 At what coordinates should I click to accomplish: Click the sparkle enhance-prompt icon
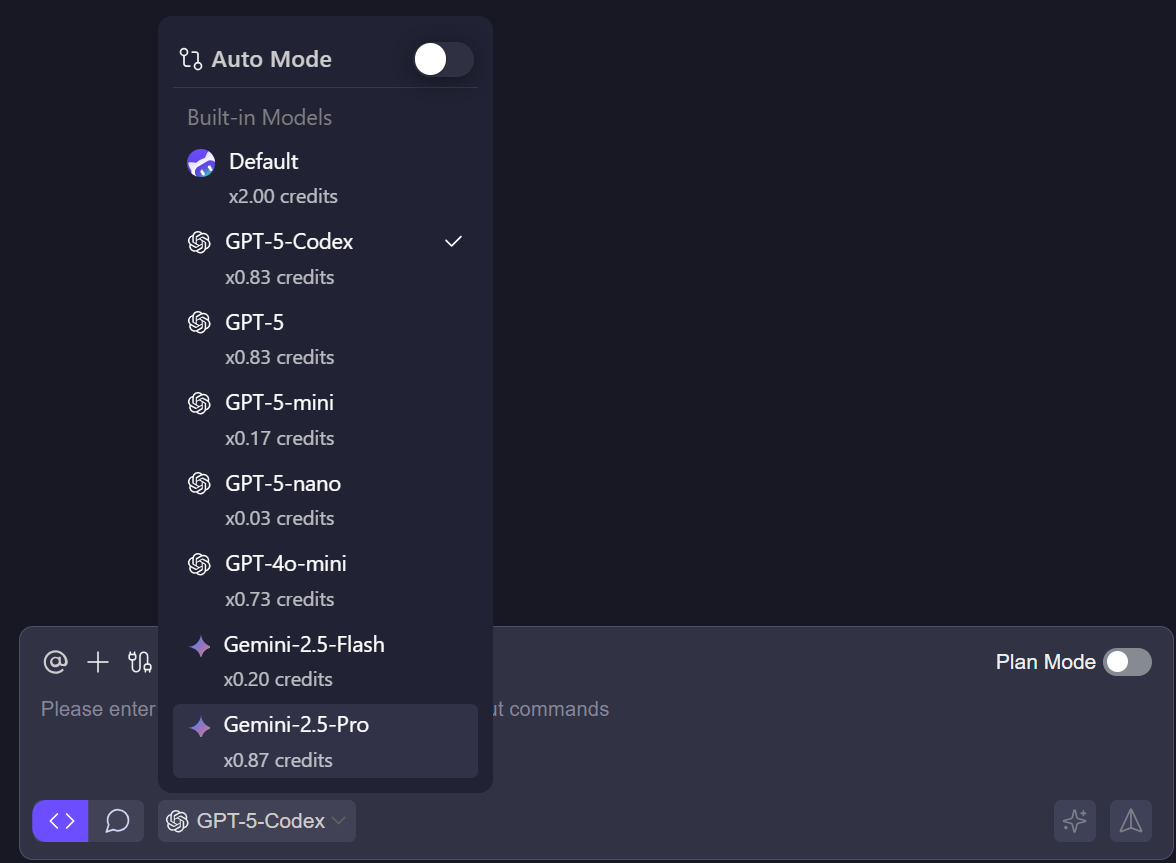tap(1075, 821)
